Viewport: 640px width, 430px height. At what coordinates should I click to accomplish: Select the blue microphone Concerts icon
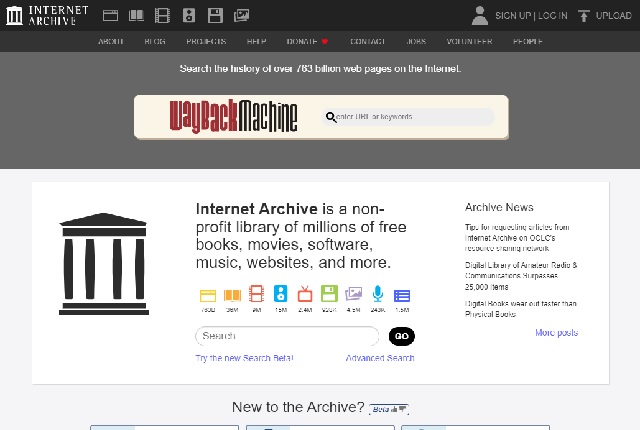(x=378, y=293)
